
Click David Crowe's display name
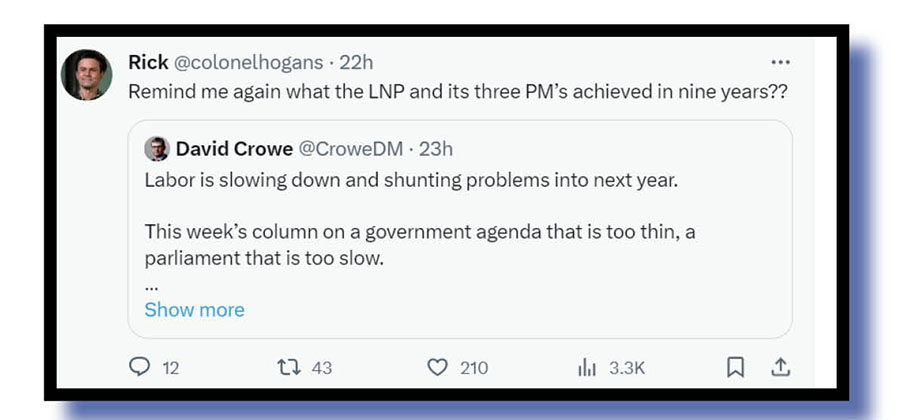click(234, 149)
